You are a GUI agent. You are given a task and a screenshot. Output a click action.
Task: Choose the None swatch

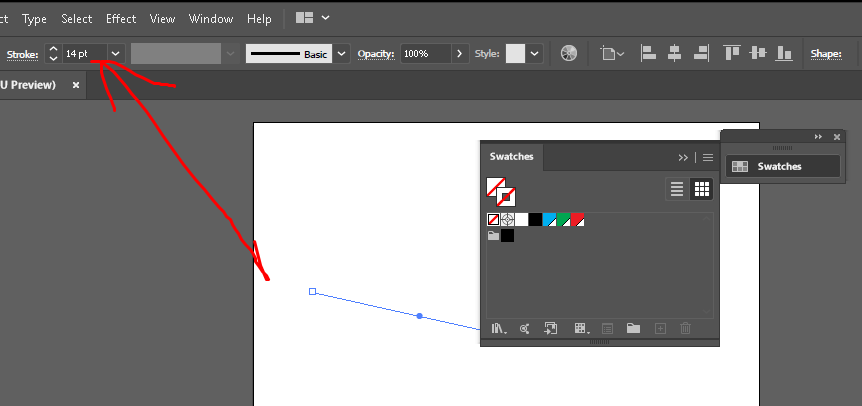coord(494,220)
